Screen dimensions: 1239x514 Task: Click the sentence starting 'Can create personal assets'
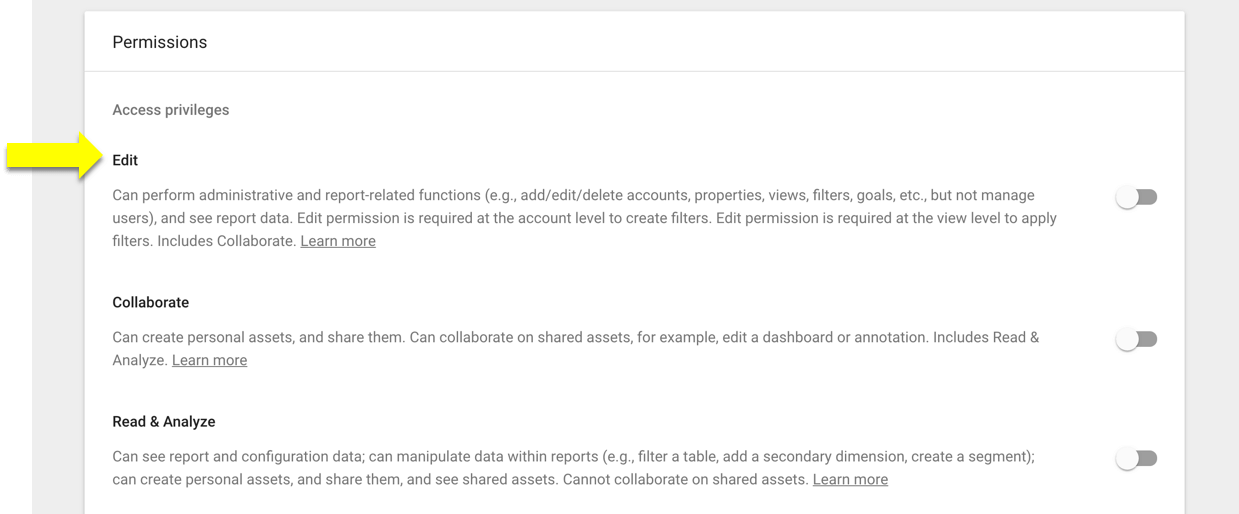tap(258, 337)
